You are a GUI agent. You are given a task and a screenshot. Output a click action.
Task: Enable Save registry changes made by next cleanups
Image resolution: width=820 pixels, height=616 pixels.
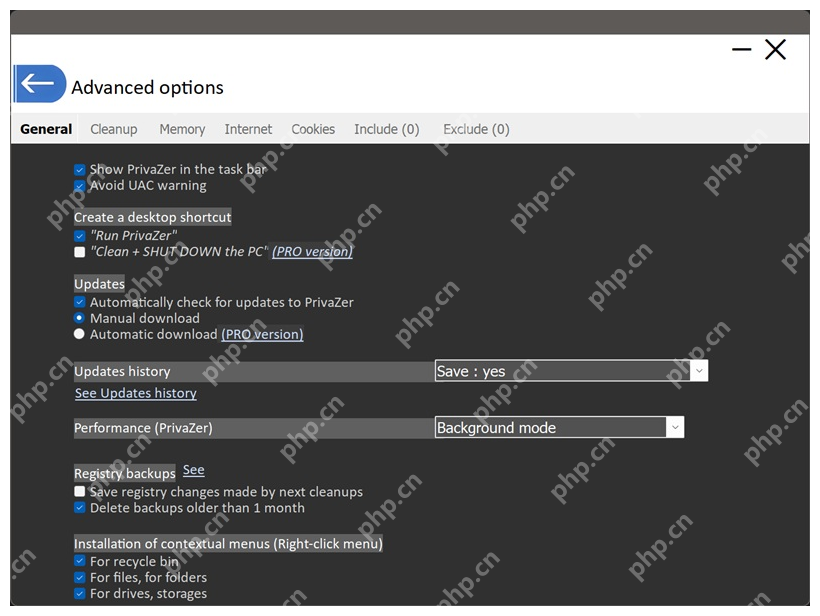click(x=79, y=492)
